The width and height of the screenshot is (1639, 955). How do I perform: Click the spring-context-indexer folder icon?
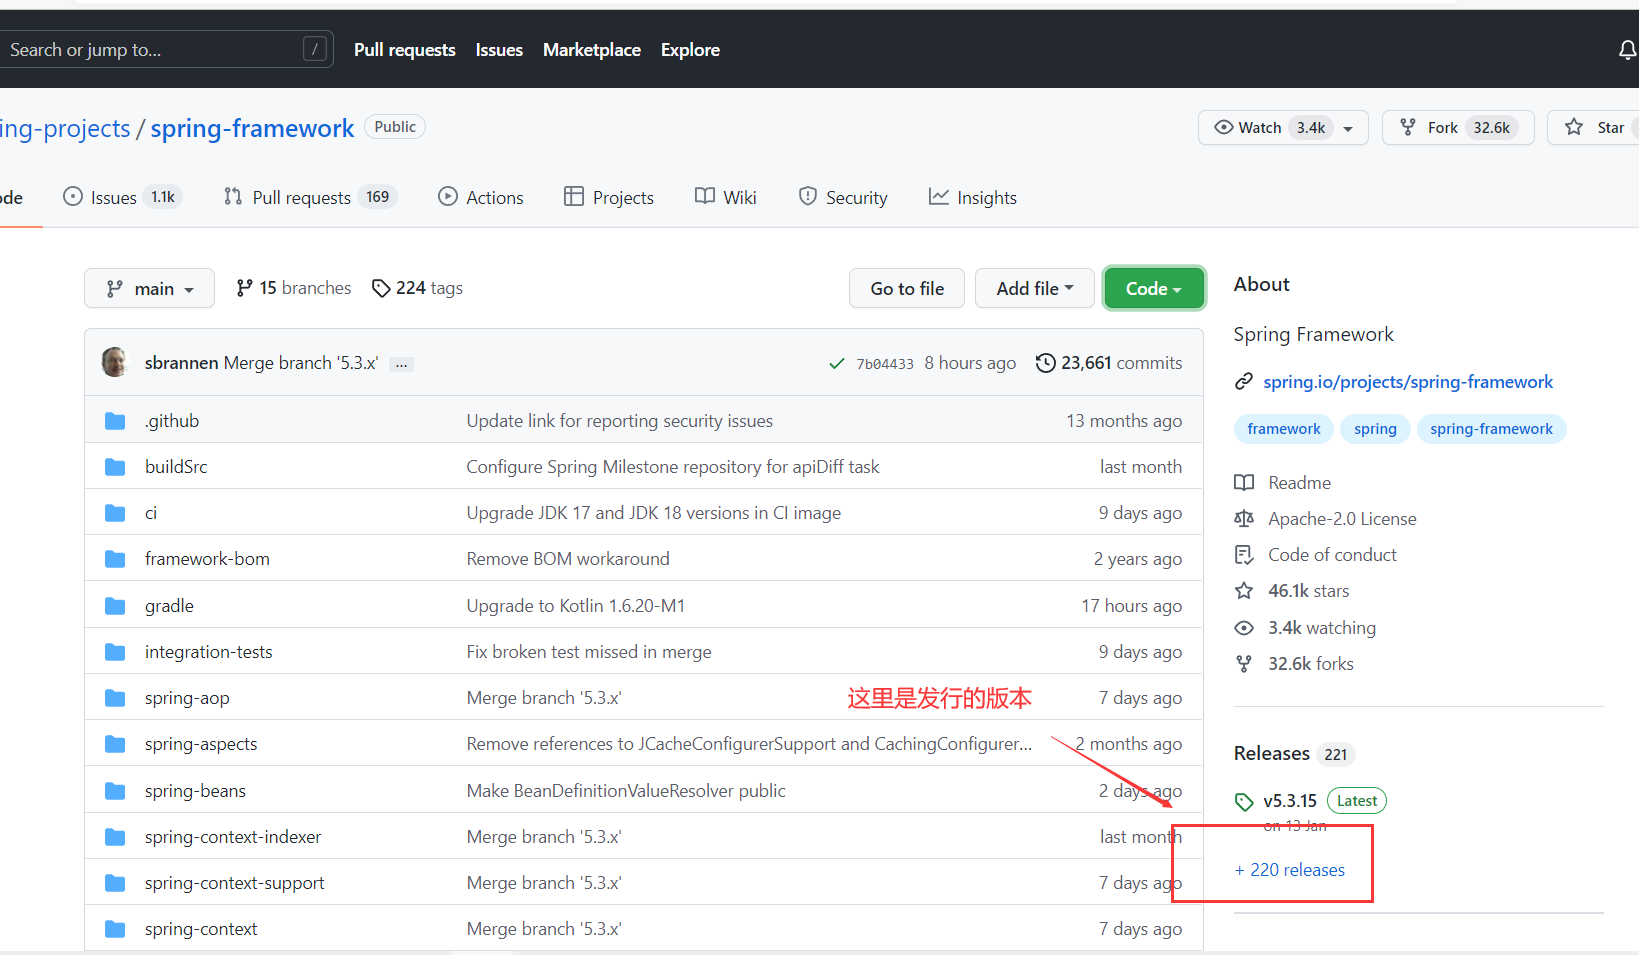pyautogui.click(x=115, y=837)
